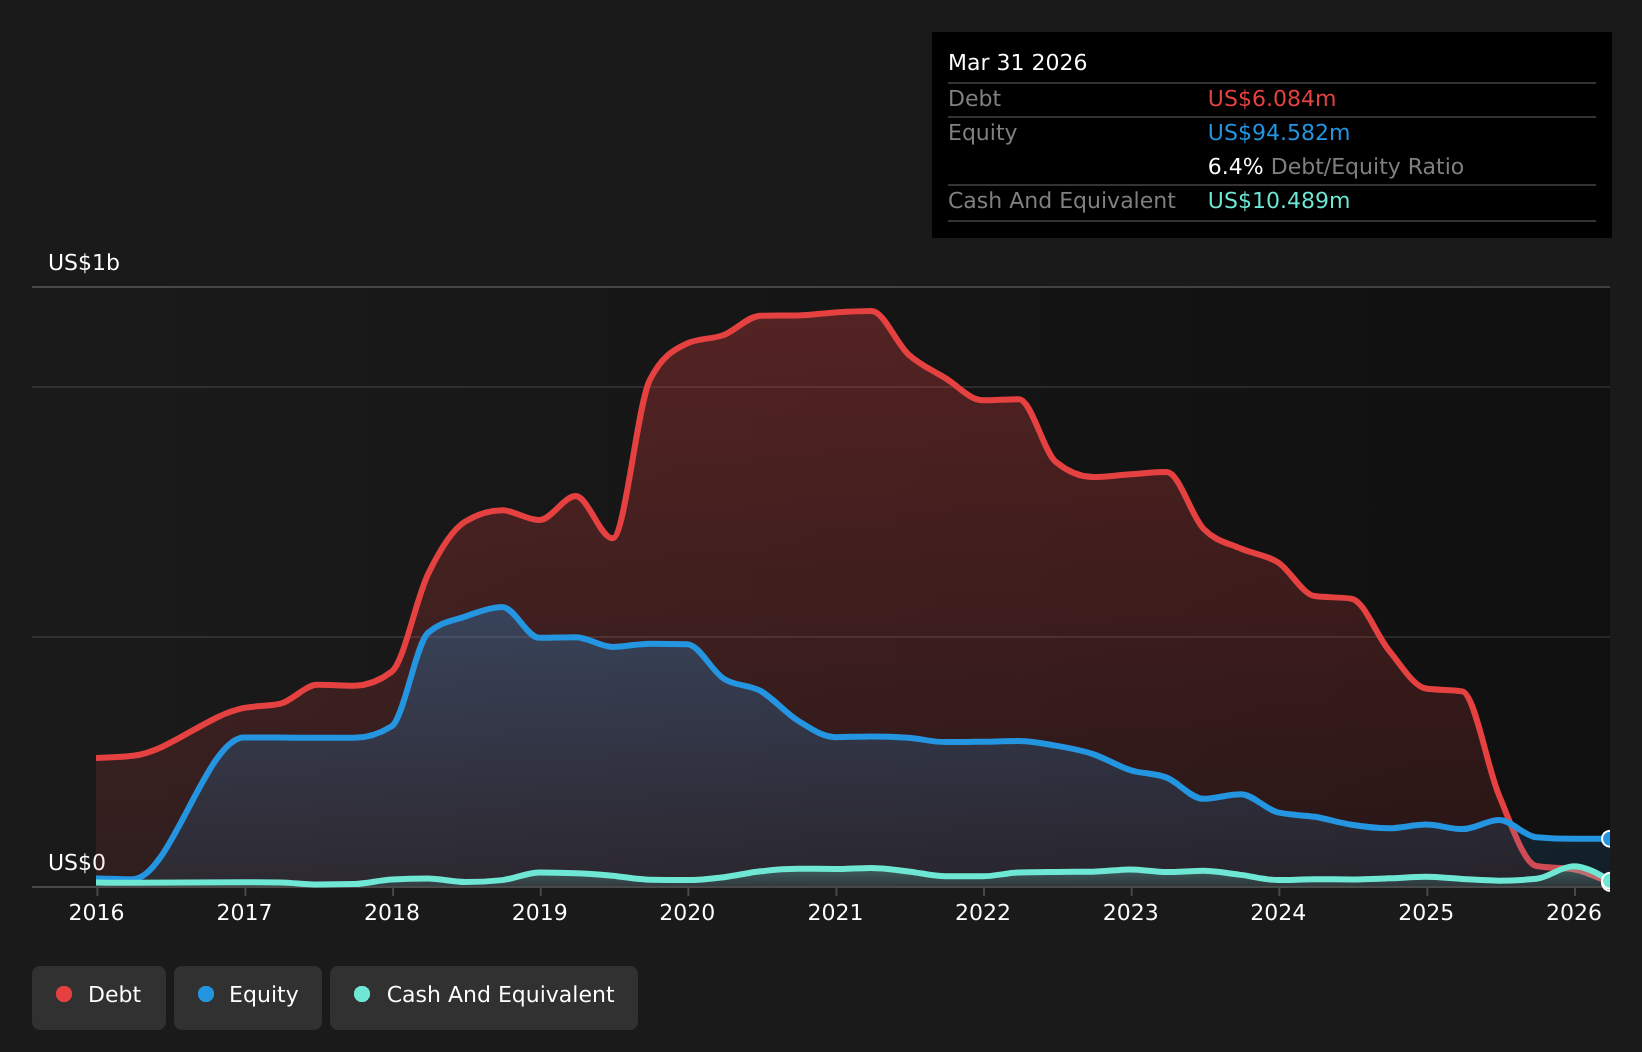The image size is (1642, 1052).
Task: Click the 2024 x-axis label
Action: 1278,912
